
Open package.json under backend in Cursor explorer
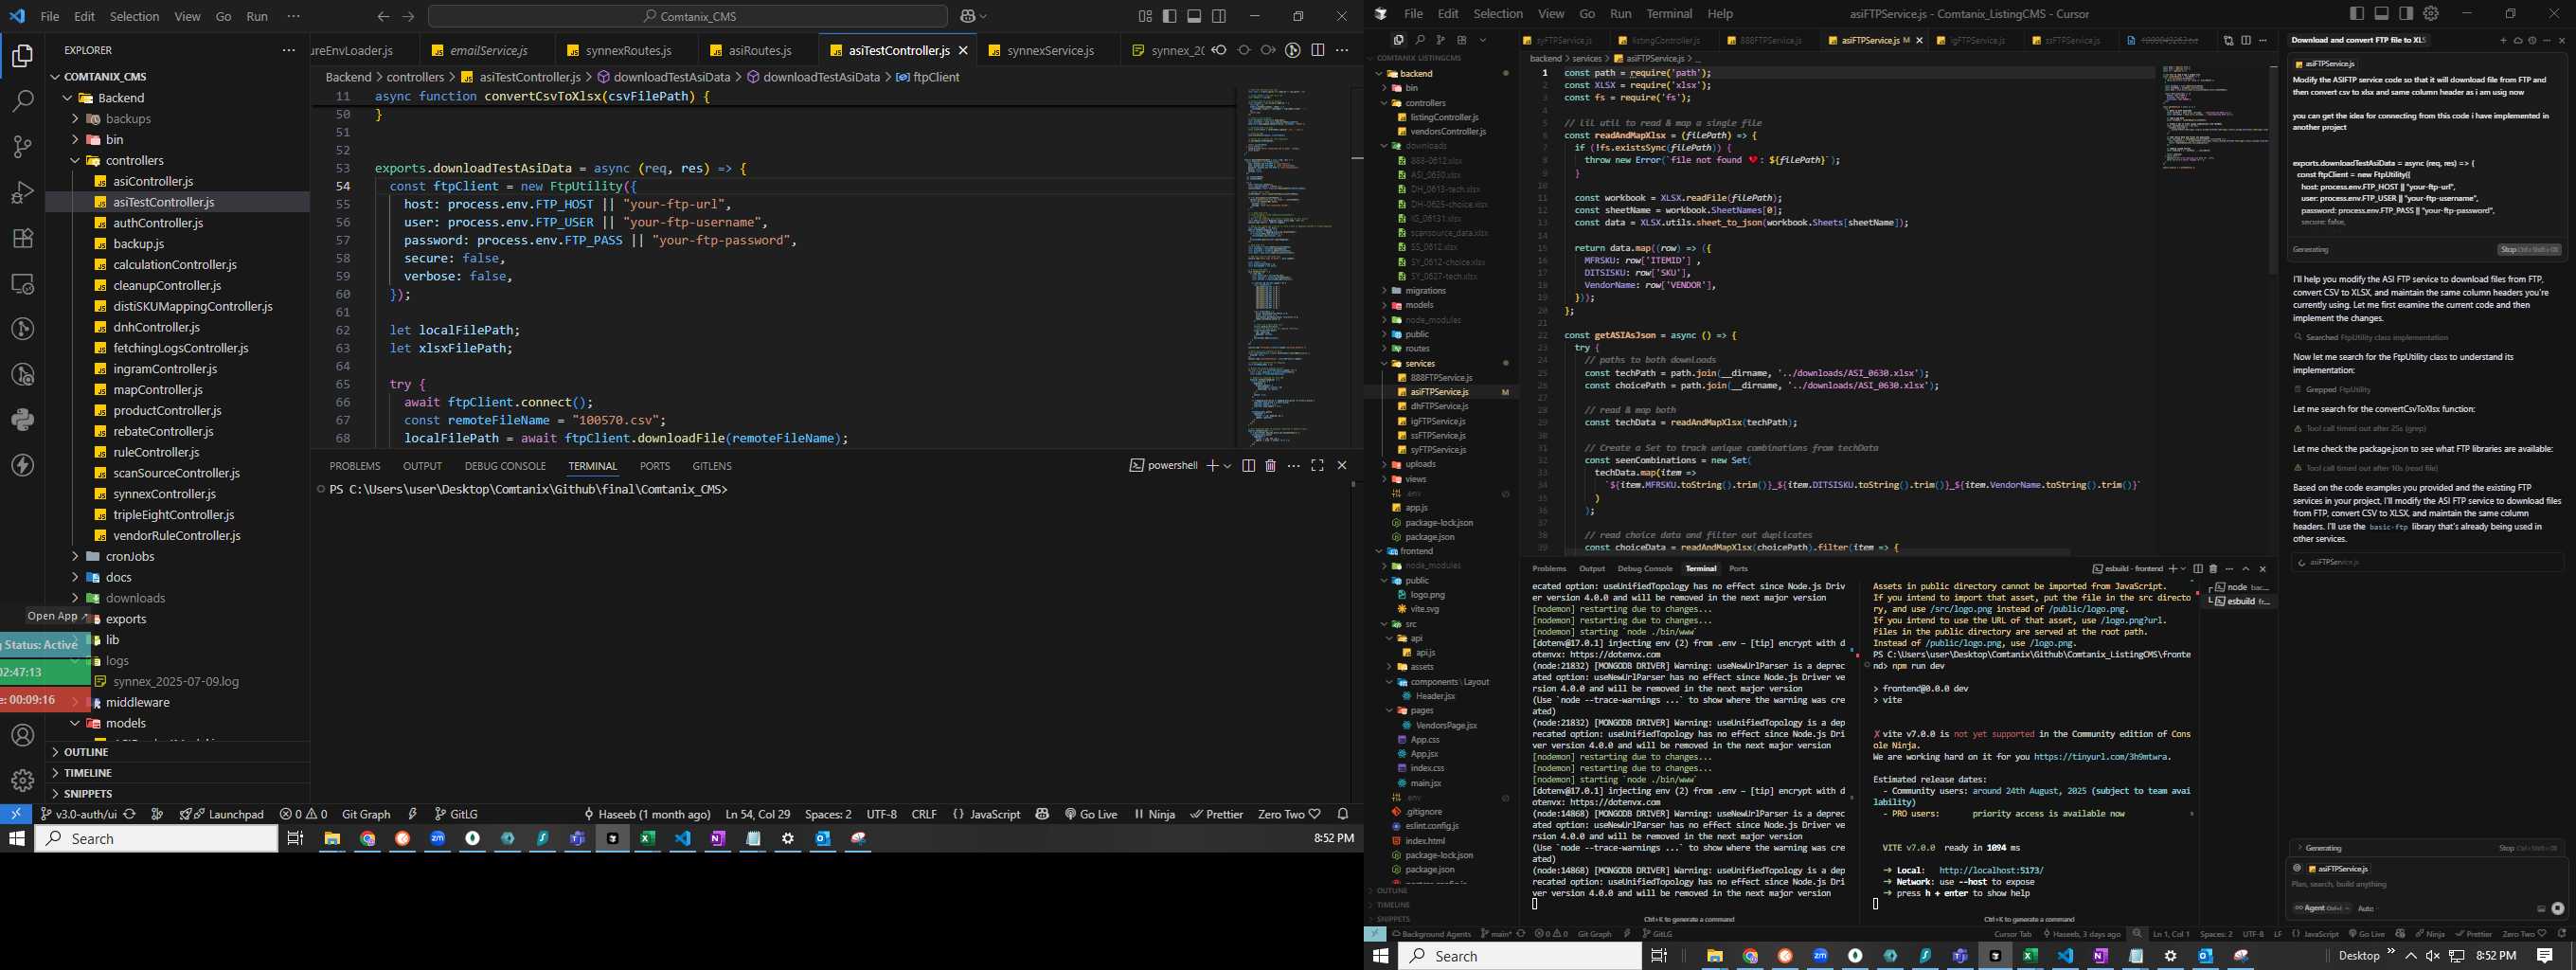point(1430,537)
